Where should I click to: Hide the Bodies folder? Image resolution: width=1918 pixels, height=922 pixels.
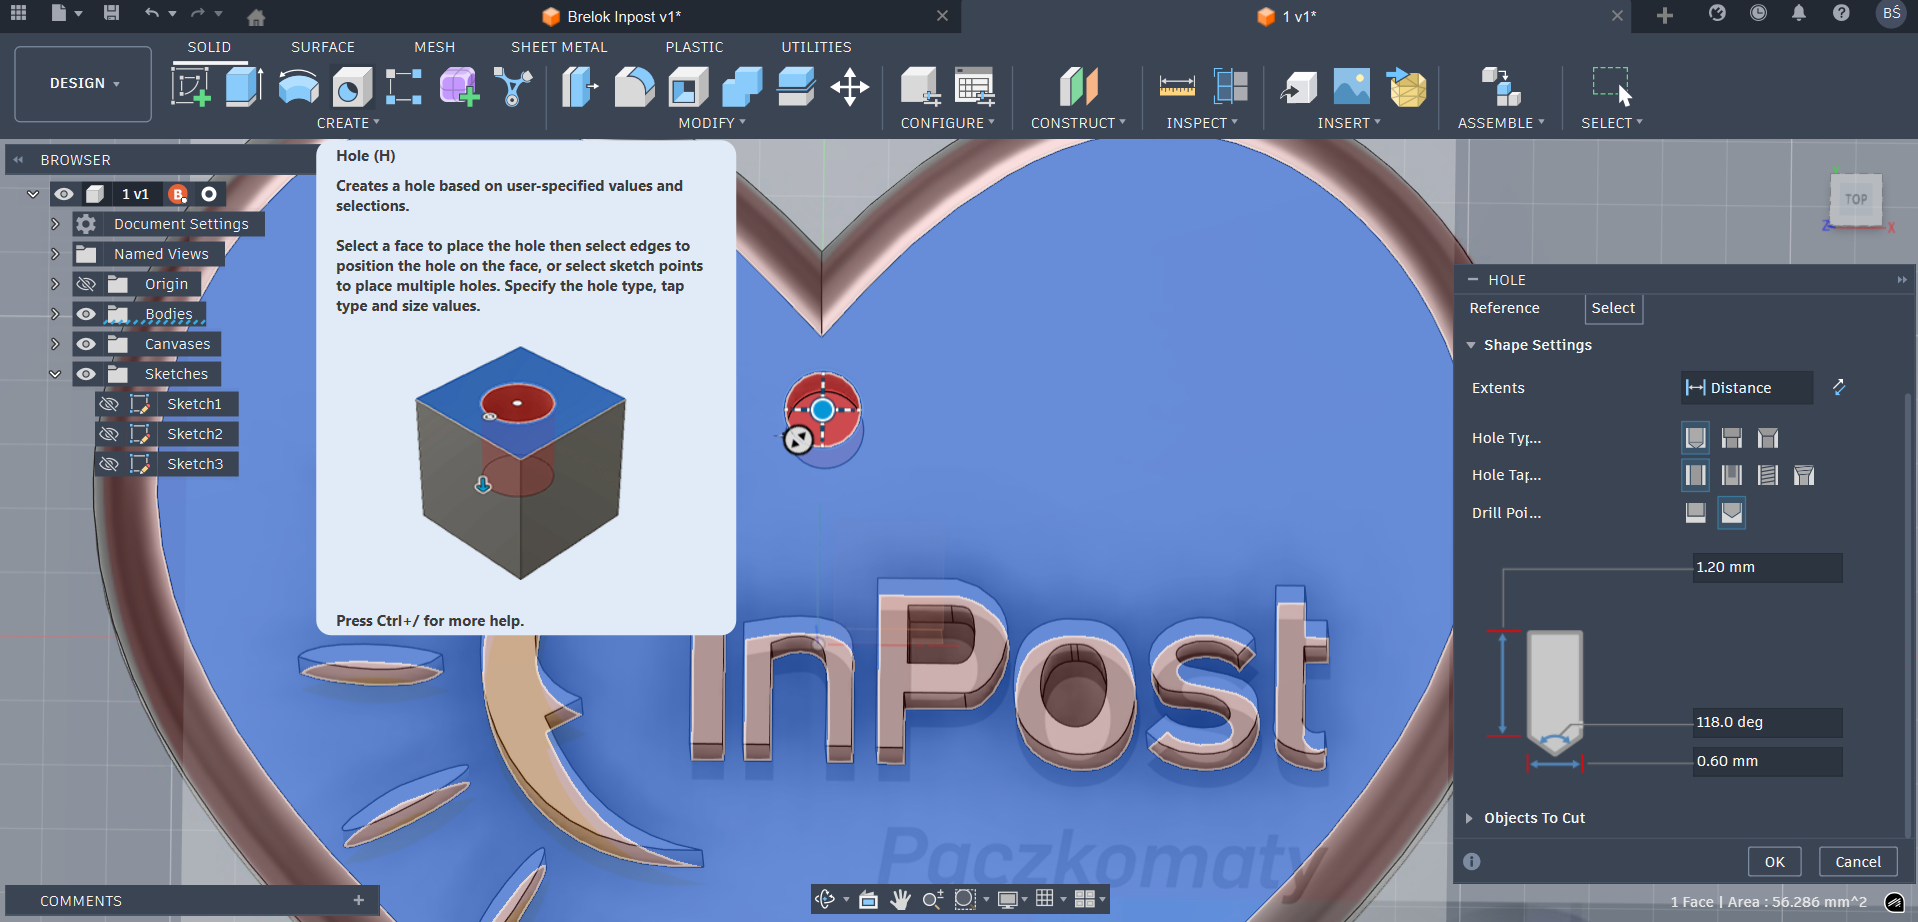tap(87, 314)
